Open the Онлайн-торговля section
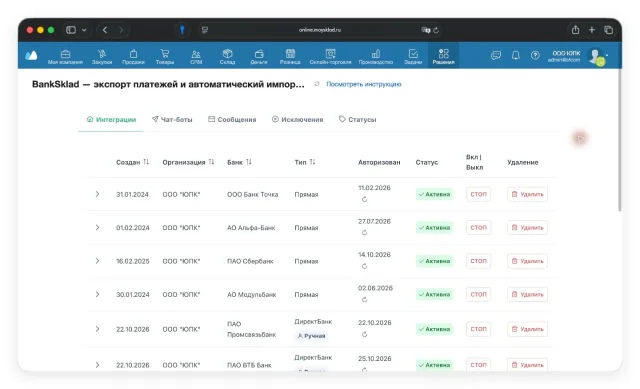 click(330, 56)
